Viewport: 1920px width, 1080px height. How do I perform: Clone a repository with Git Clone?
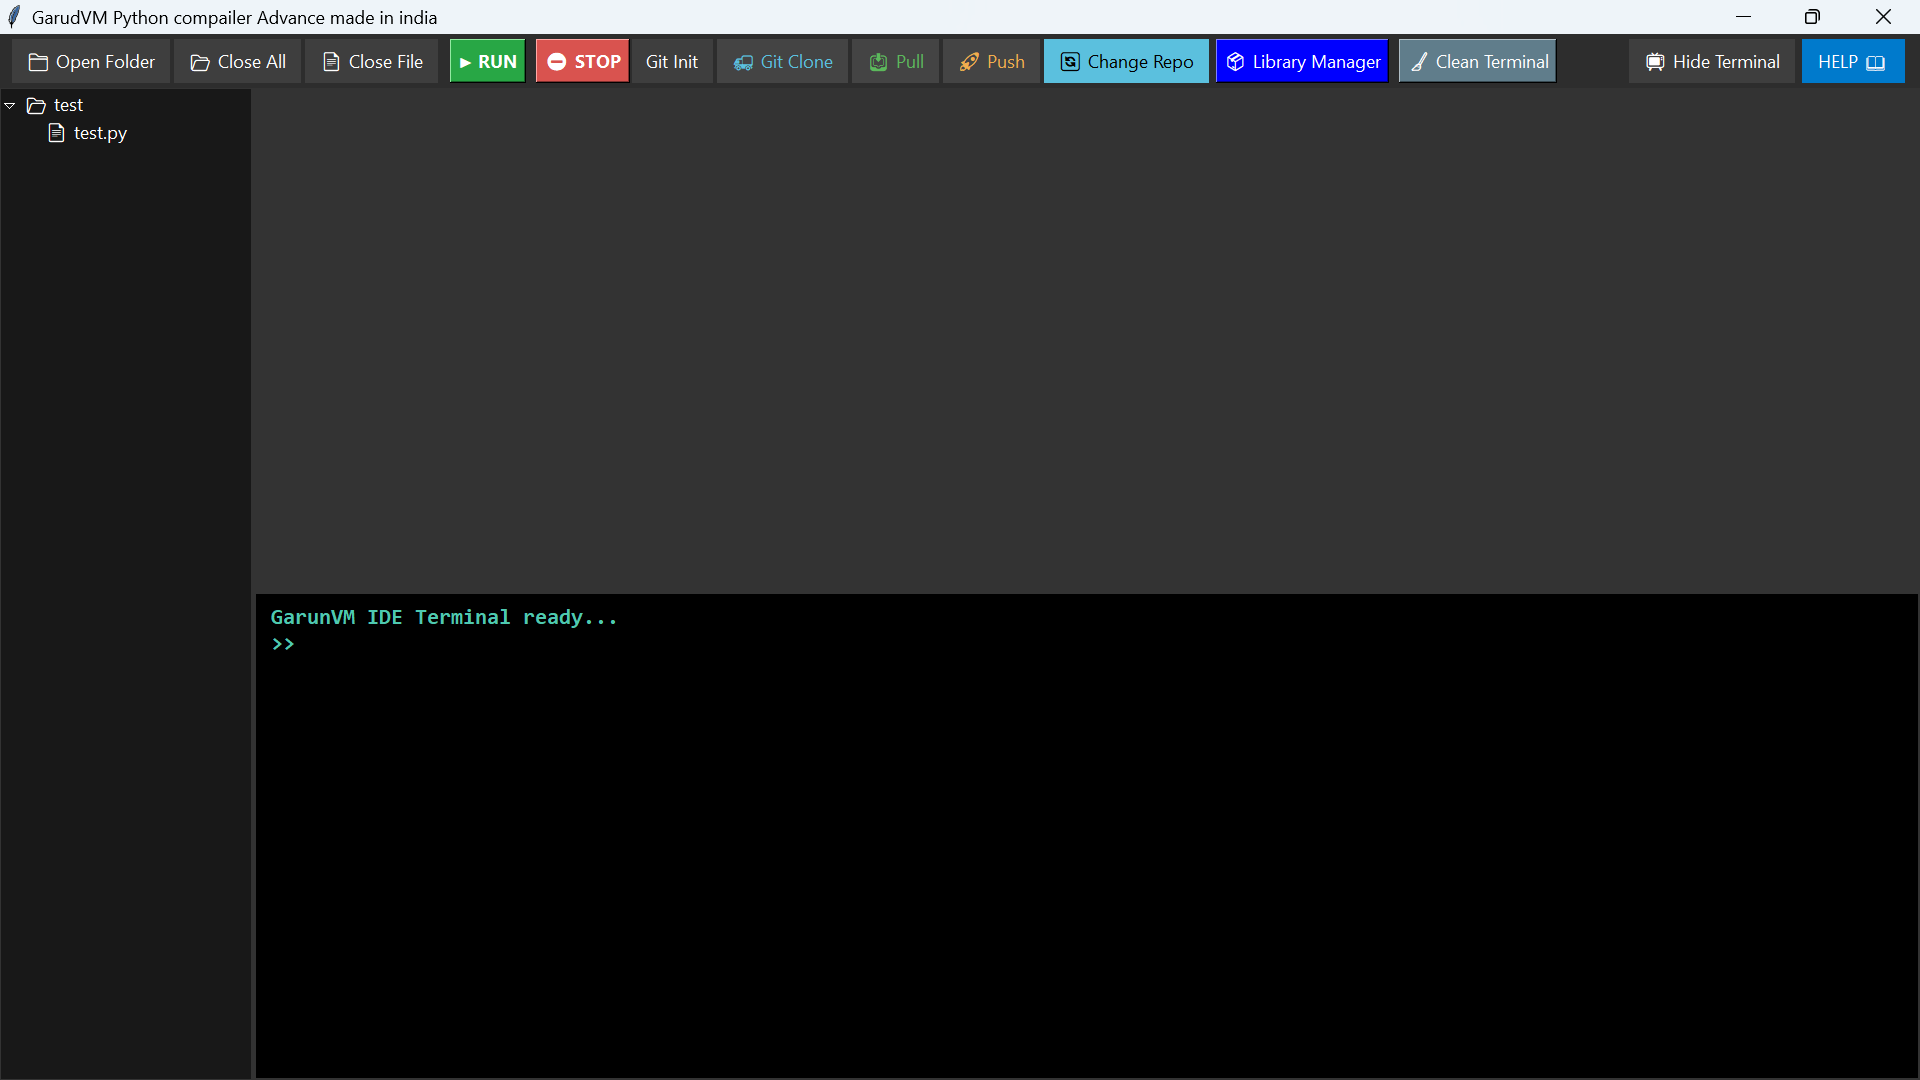pyautogui.click(x=782, y=61)
